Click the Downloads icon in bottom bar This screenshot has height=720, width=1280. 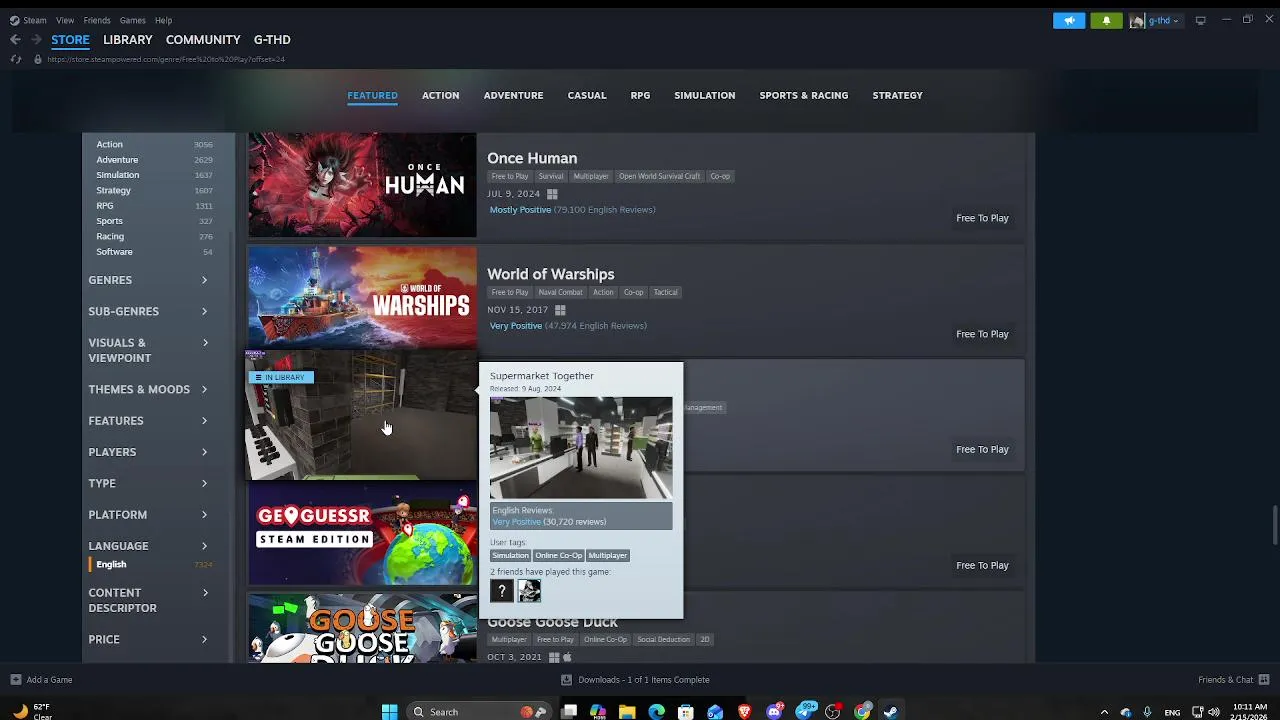point(566,680)
